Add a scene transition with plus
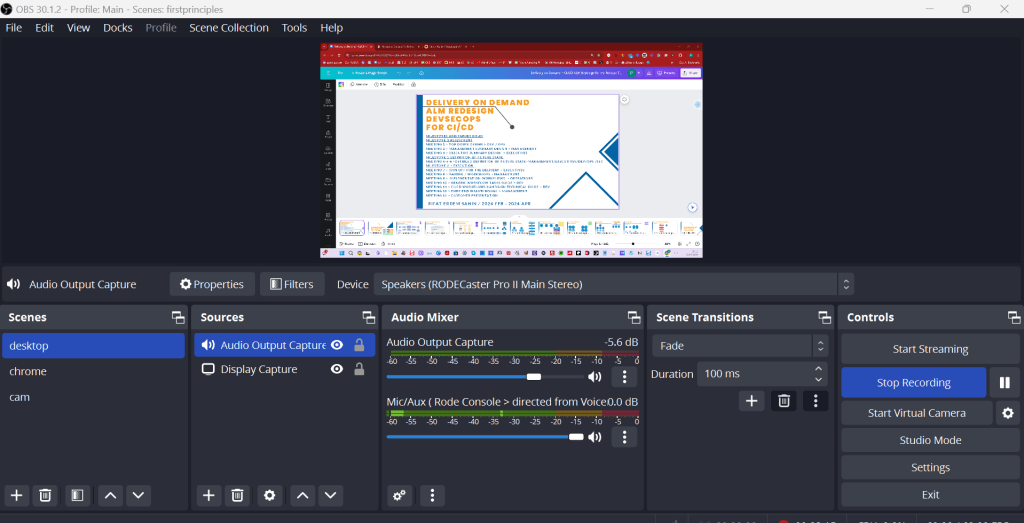 (752, 401)
